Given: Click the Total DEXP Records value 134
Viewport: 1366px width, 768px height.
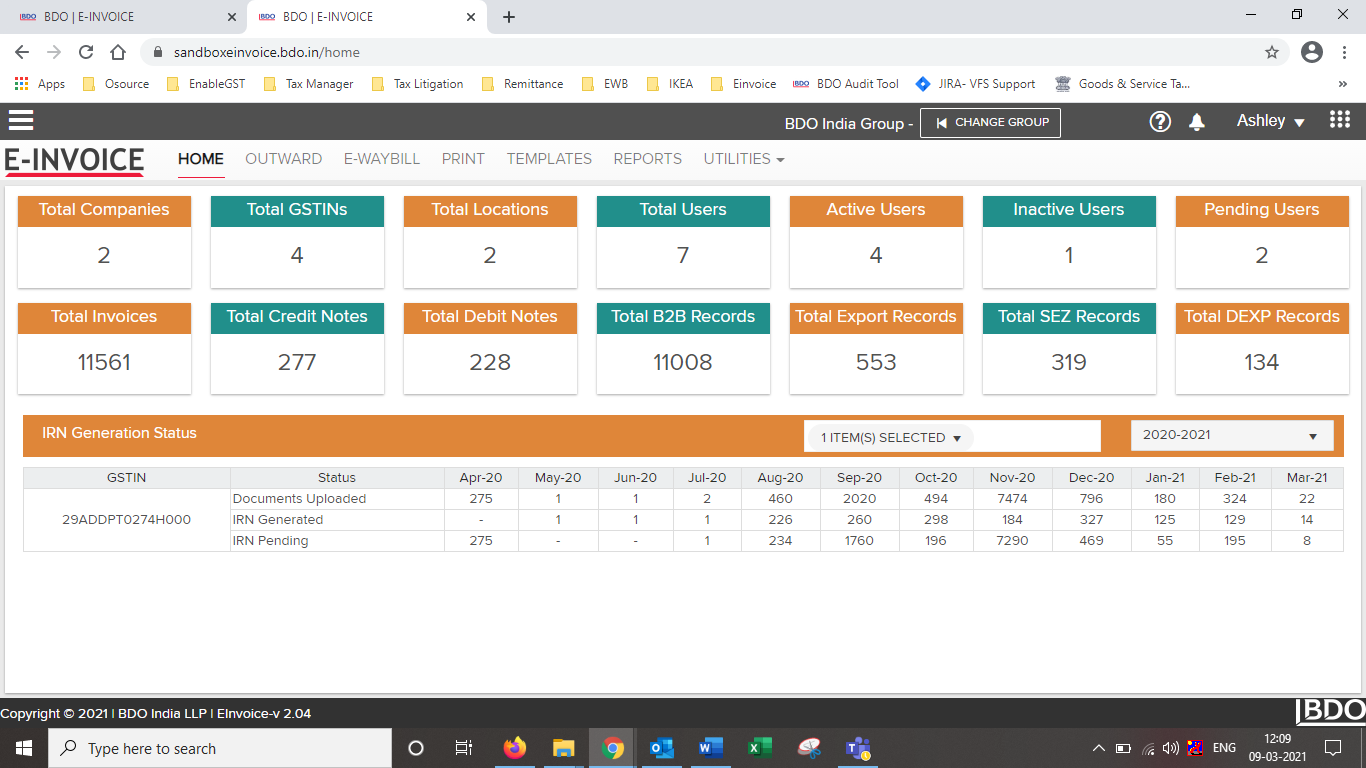Looking at the screenshot, I should [x=1262, y=362].
